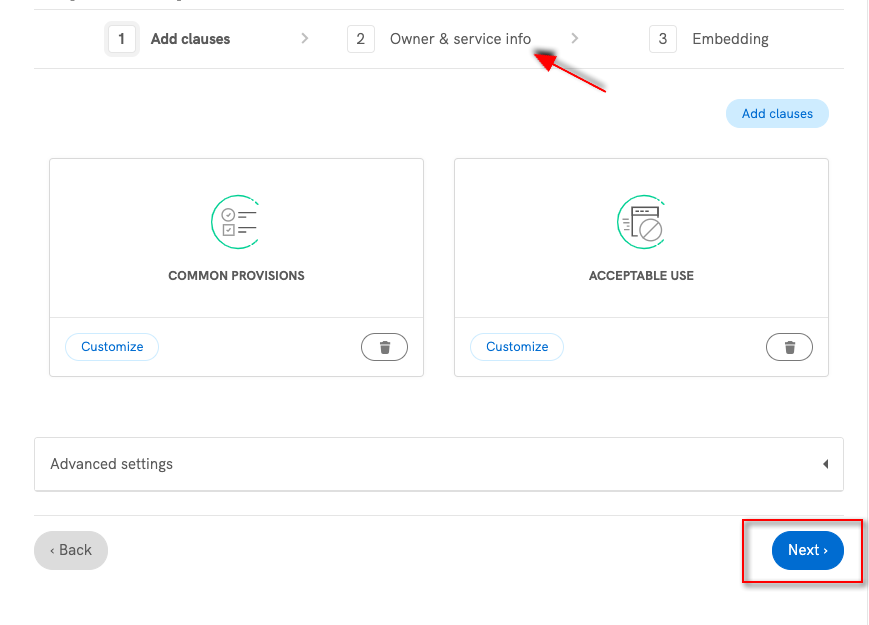
Task: Click the Acceptable Use clause icon
Action: click(641, 222)
